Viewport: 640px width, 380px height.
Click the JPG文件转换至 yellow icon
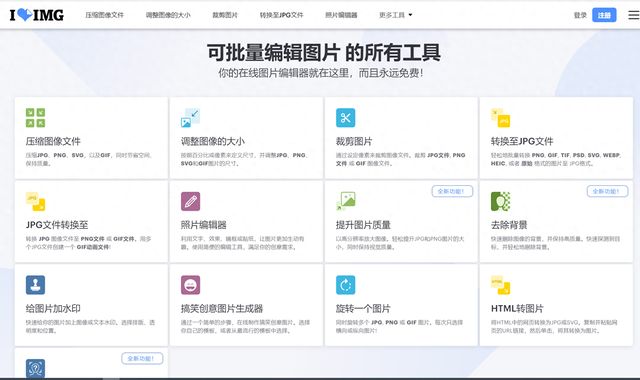36,201
